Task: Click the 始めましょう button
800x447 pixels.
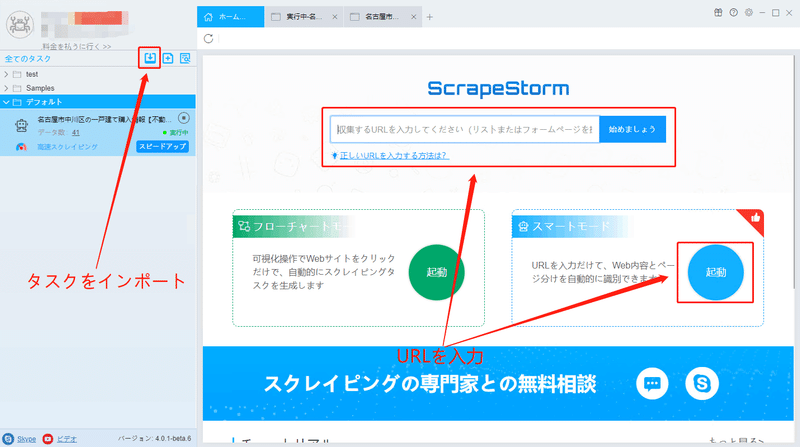Action: coord(632,129)
